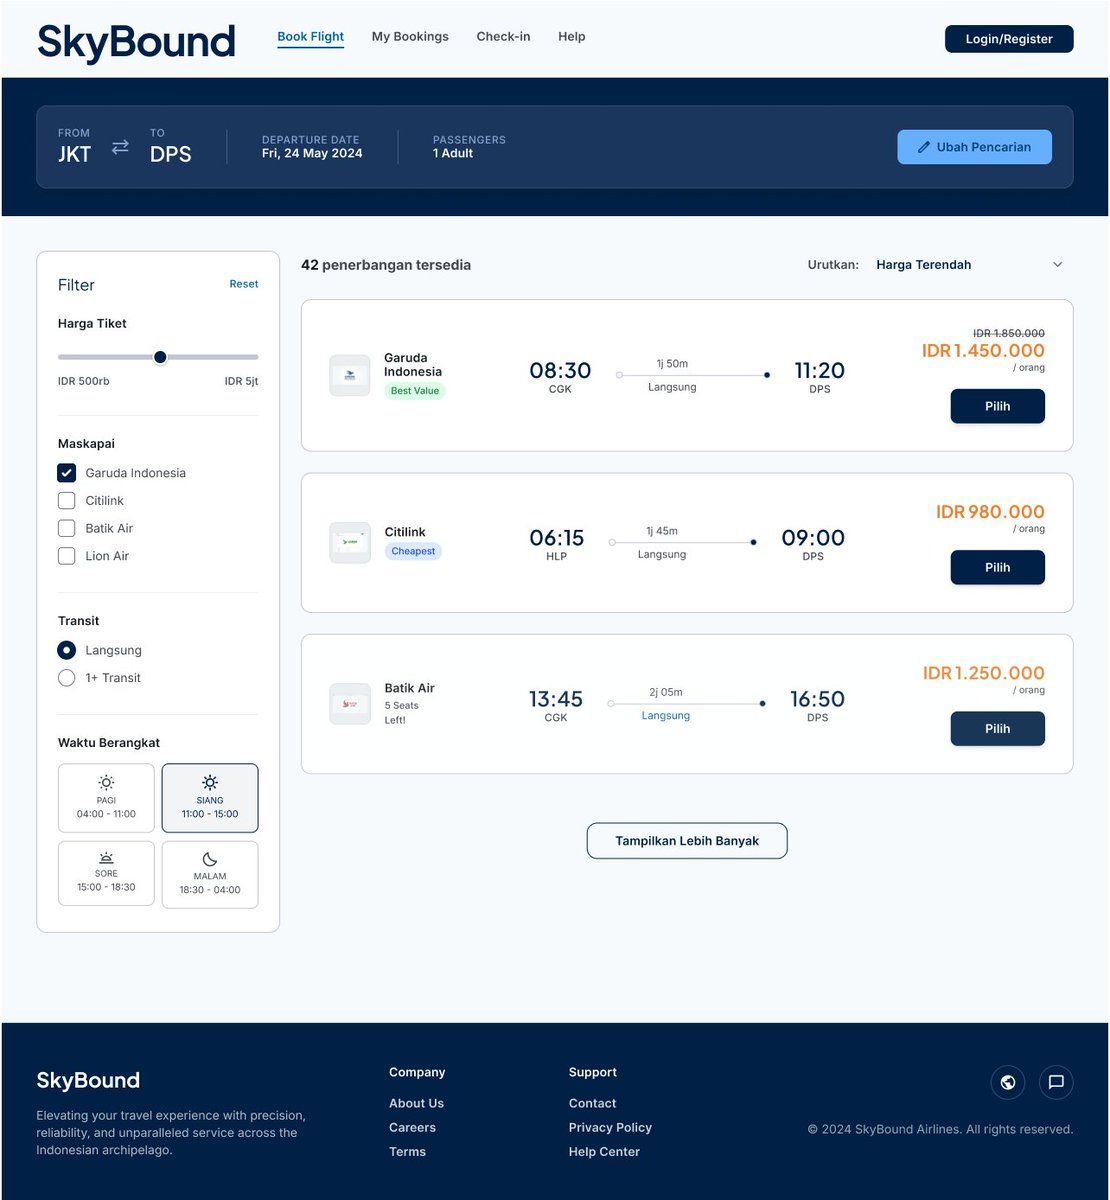This screenshot has height=1200, width=1110.
Task: Click Pilih for the Citilink flight
Action: click(997, 567)
